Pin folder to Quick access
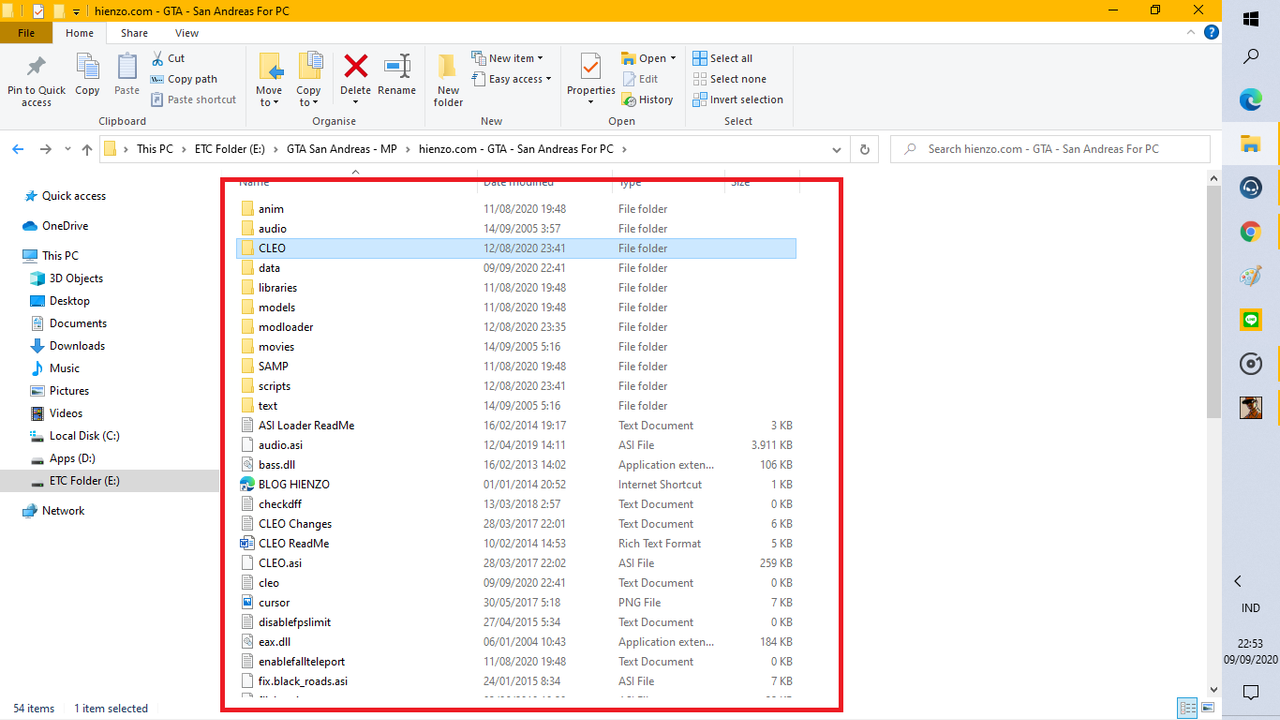The image size is (1280, 720). tap(36, 80)
